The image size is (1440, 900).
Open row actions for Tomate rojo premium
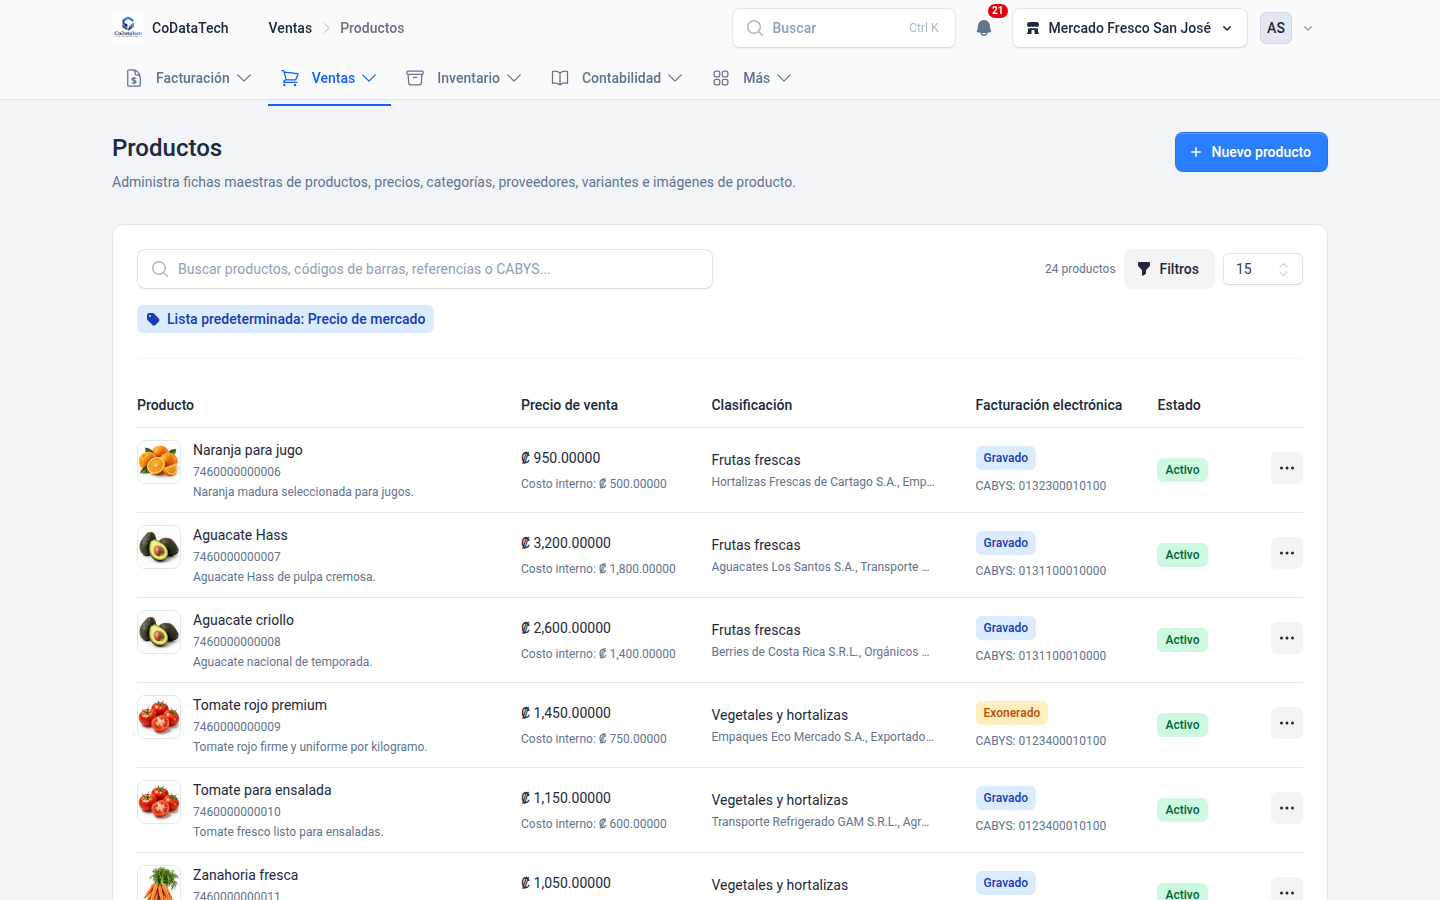coord(1287,723)
